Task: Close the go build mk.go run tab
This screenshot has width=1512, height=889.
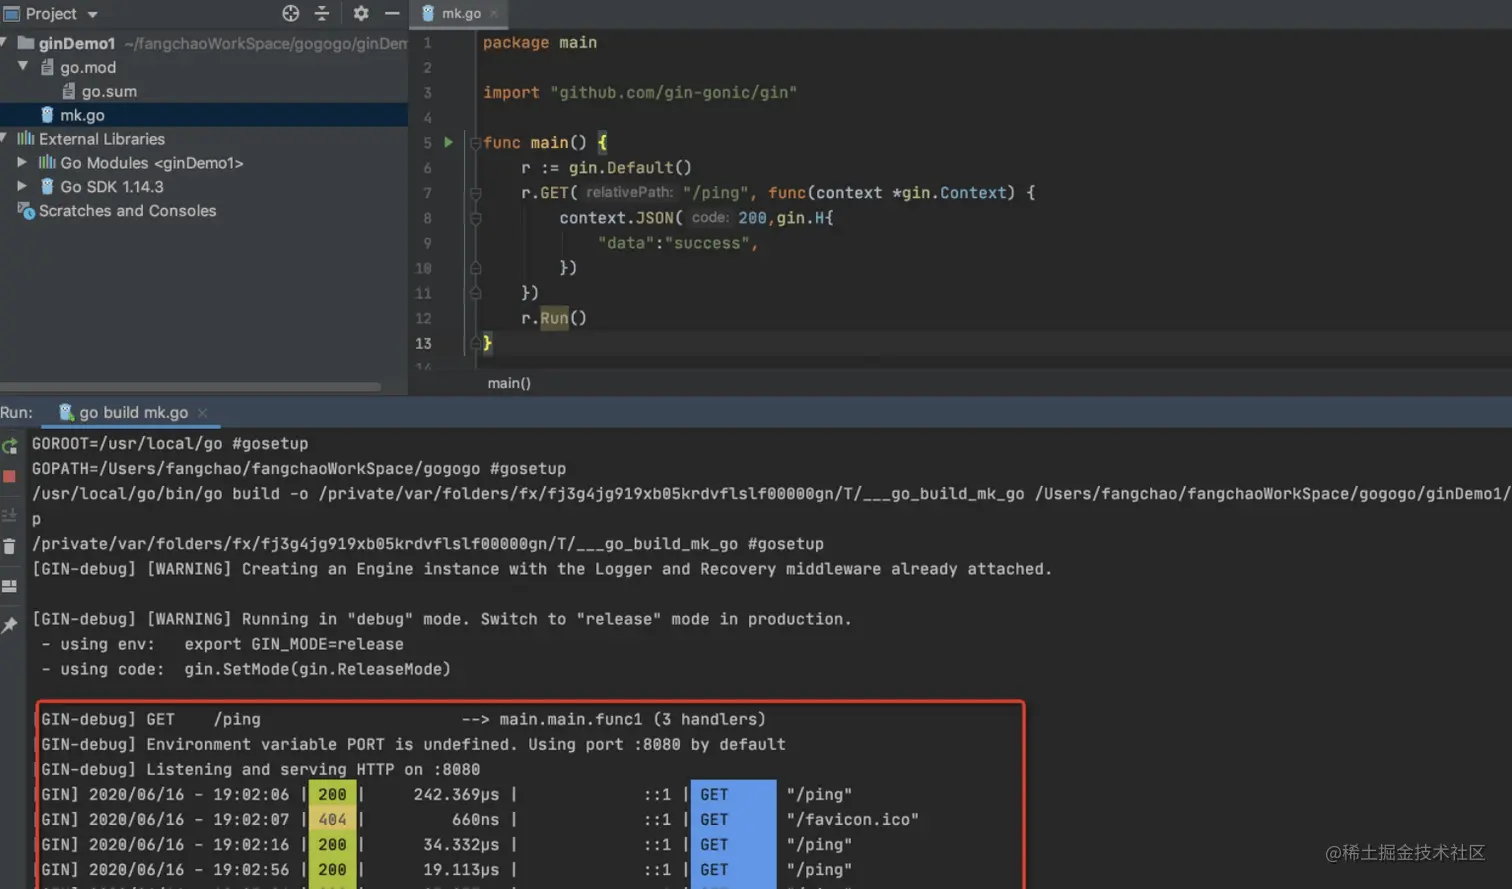Action: (202, 412)
